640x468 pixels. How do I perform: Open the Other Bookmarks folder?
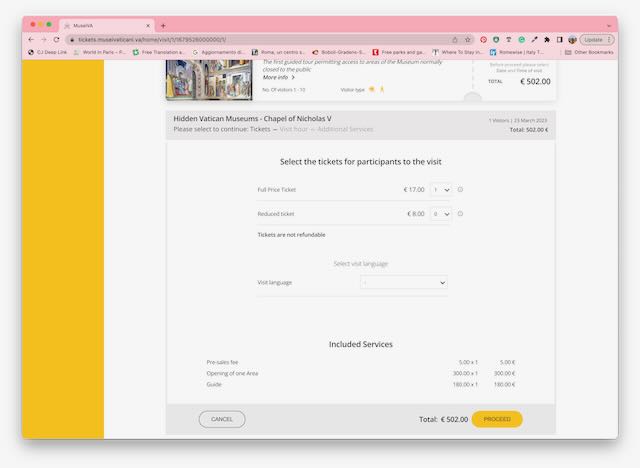pyautogui.click(x=589, y=52)
